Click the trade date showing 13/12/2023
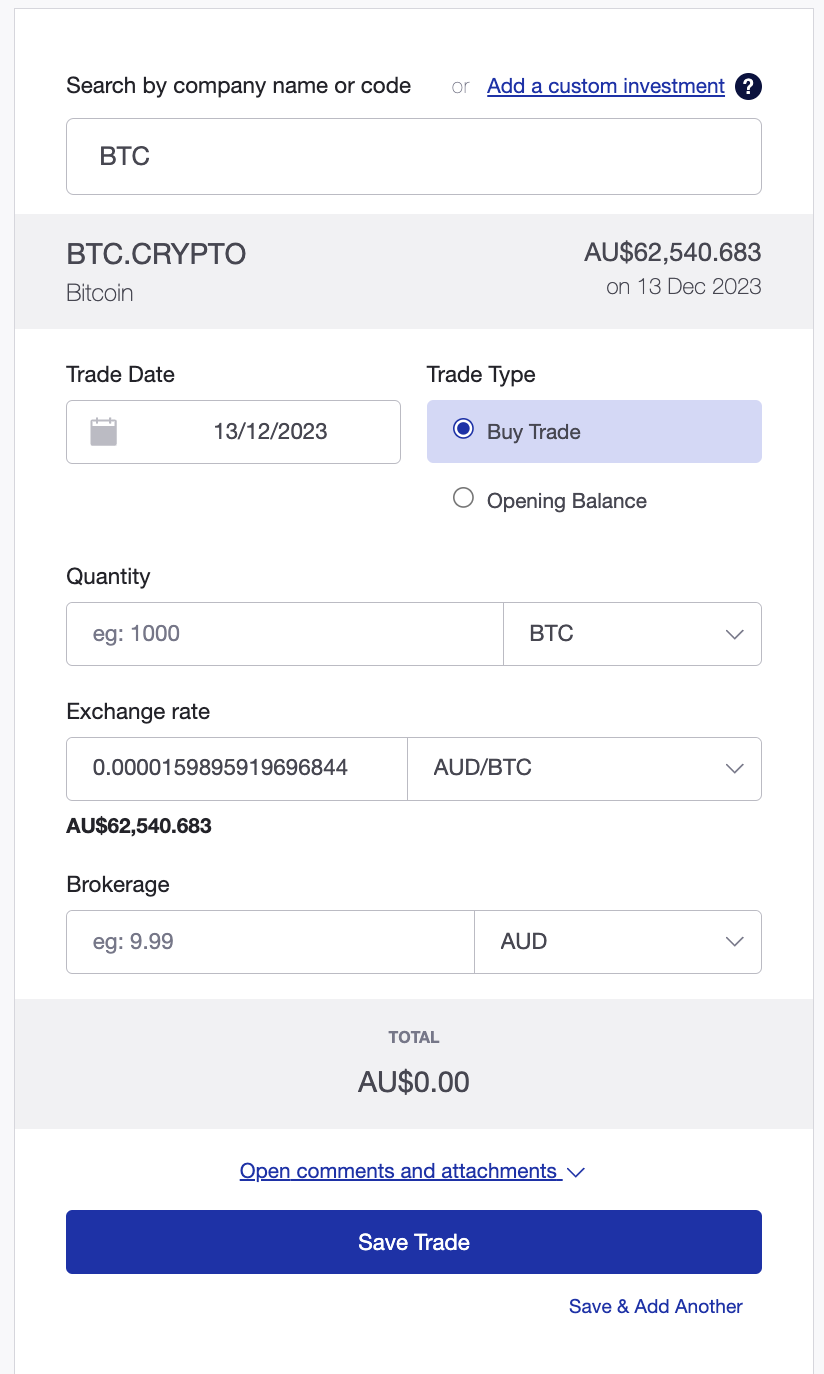 pos(268,430)
